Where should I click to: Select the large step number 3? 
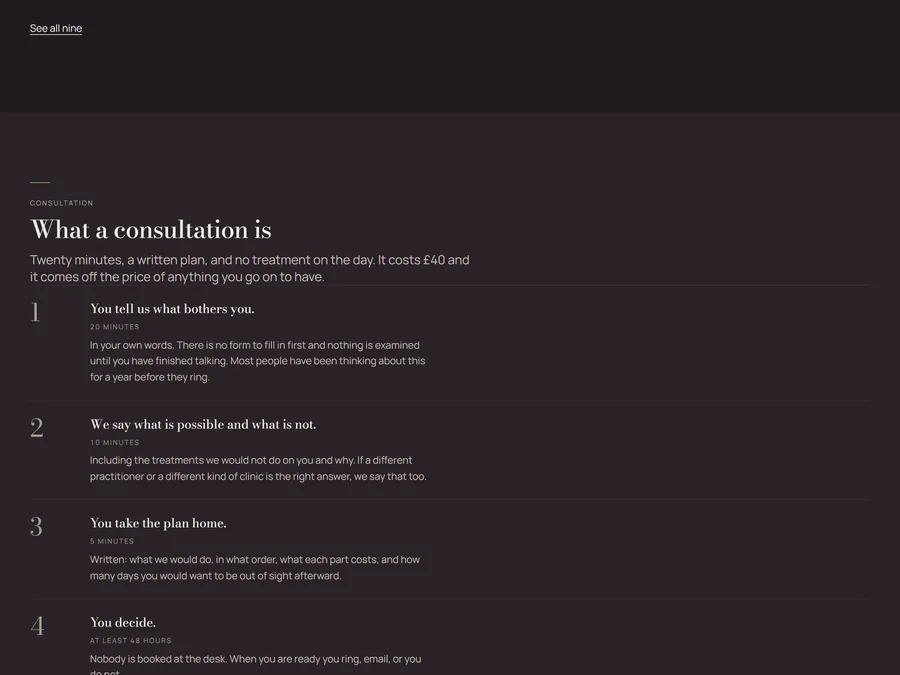pyautogui.click(x=36, y=526)
